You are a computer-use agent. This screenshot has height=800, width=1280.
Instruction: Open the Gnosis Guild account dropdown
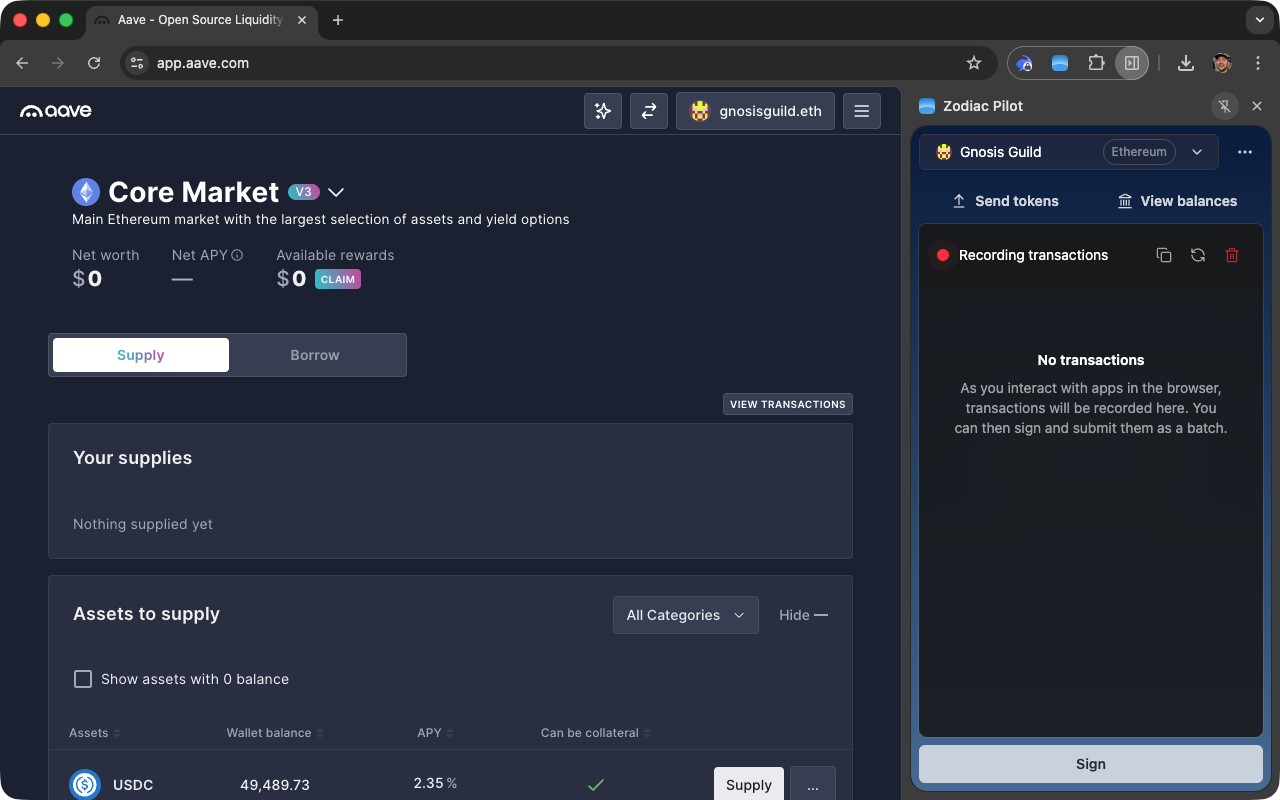(1069, 152)
